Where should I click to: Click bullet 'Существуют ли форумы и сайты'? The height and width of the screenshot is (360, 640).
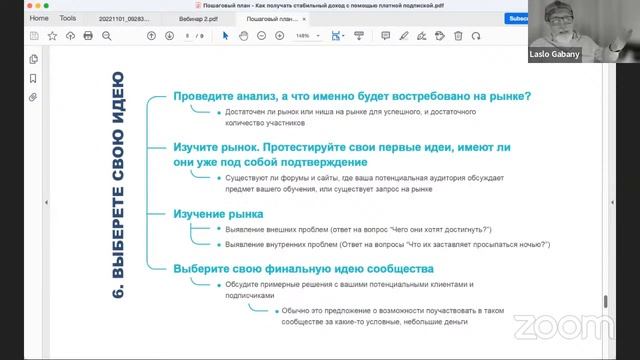tap(364, 183)
